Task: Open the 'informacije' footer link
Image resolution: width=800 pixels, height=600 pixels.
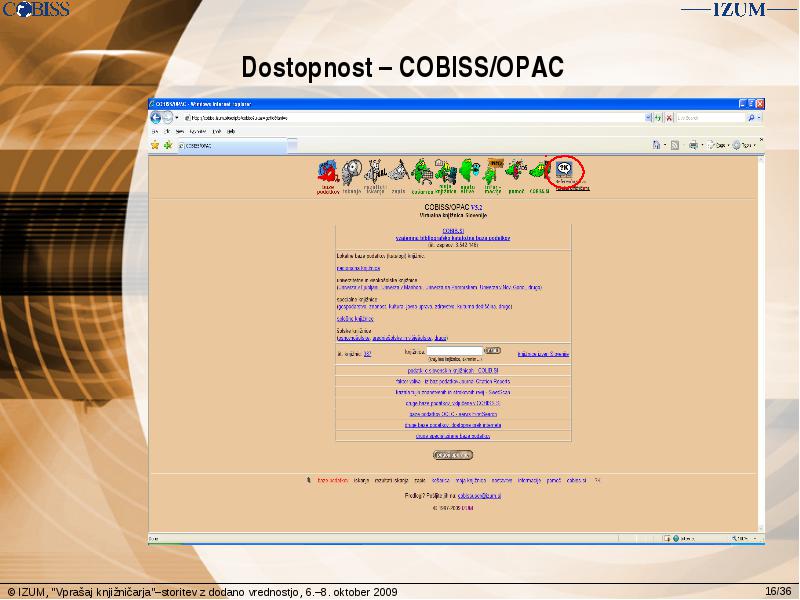Action: (x=529, y=481)
